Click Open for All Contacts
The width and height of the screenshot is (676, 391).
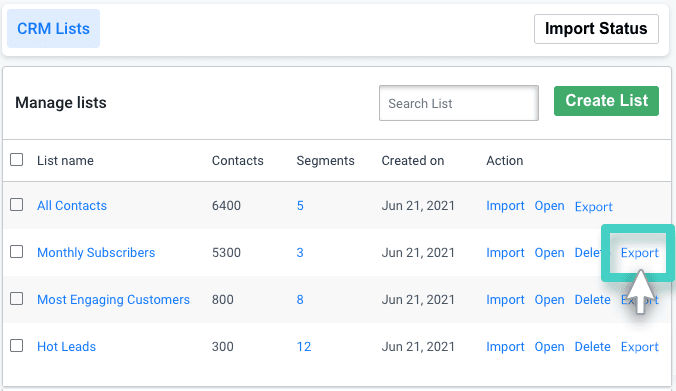(550, 206)
